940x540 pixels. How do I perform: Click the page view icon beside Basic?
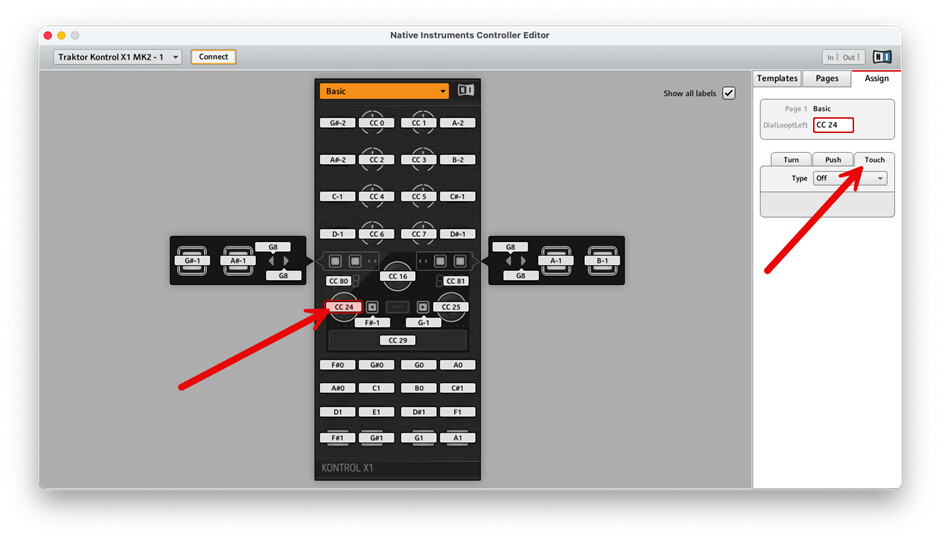(465, 91)
